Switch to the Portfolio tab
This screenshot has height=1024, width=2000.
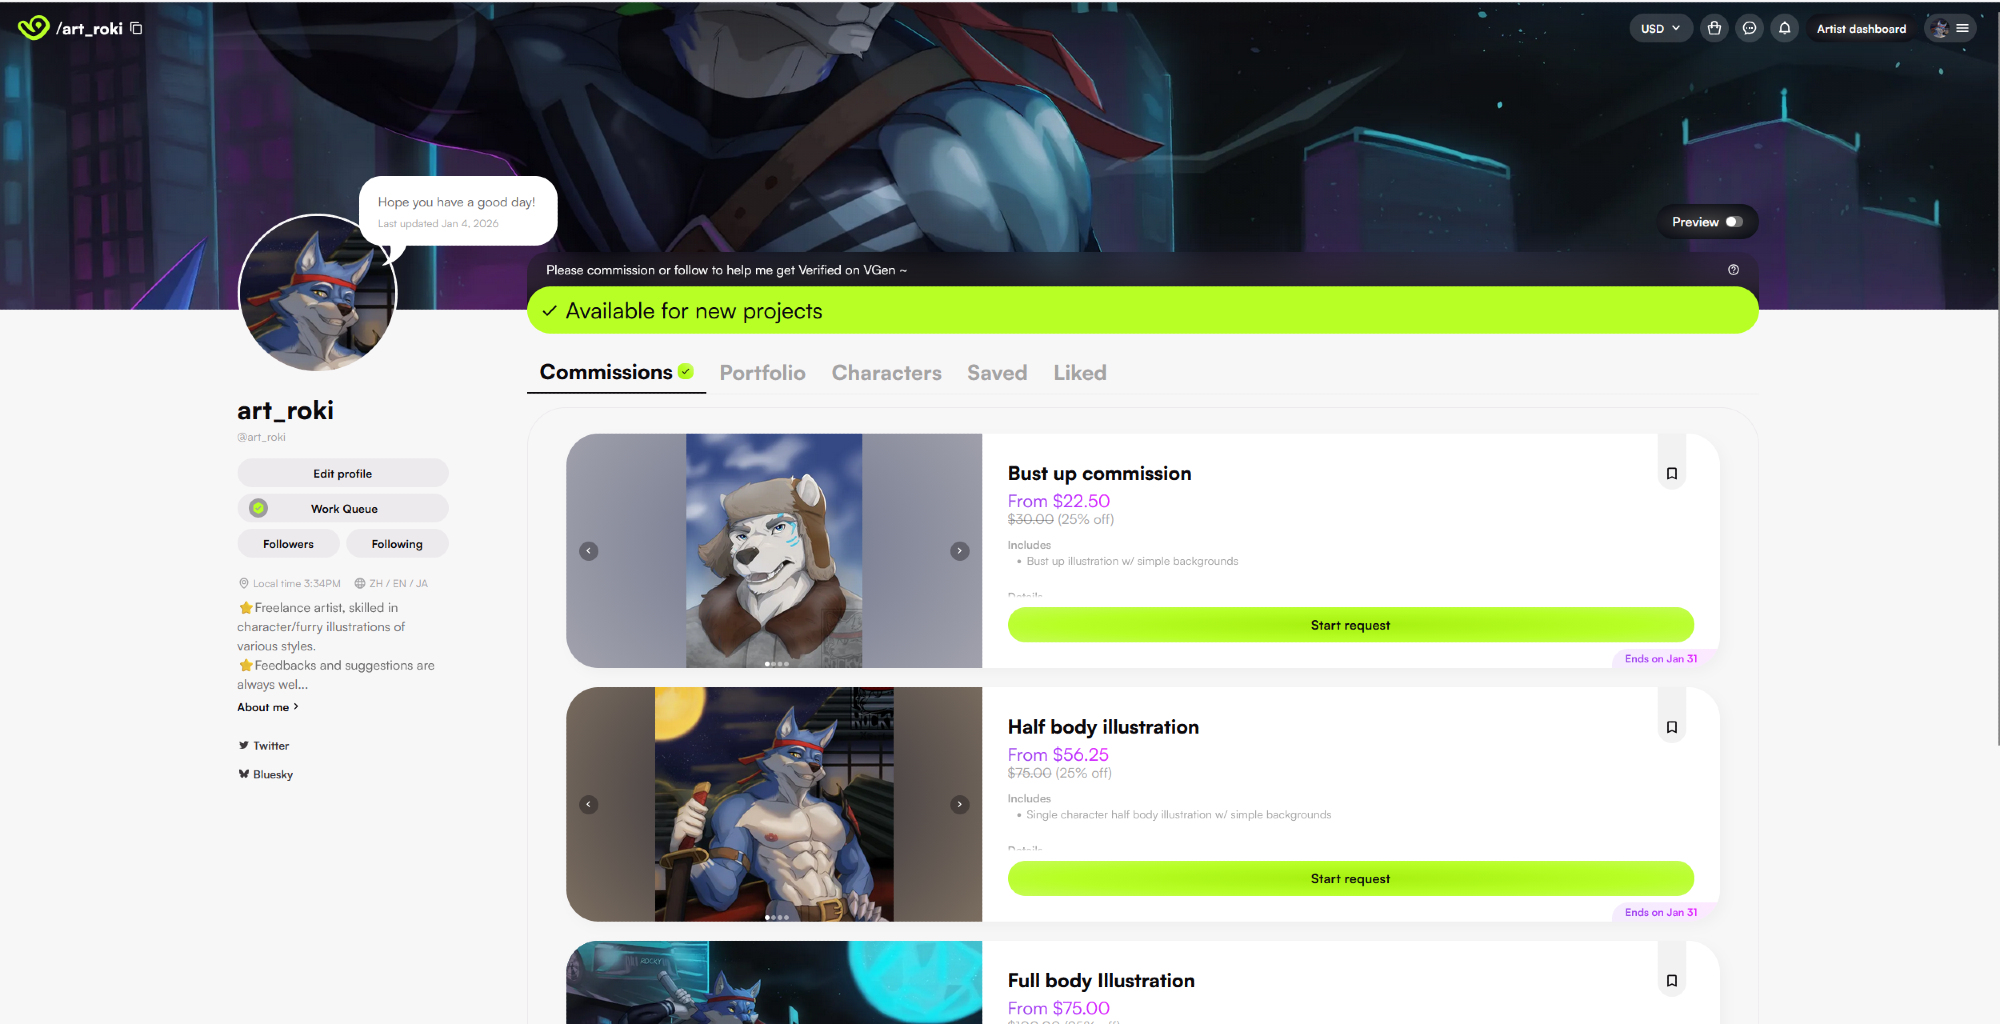point(762,373)
